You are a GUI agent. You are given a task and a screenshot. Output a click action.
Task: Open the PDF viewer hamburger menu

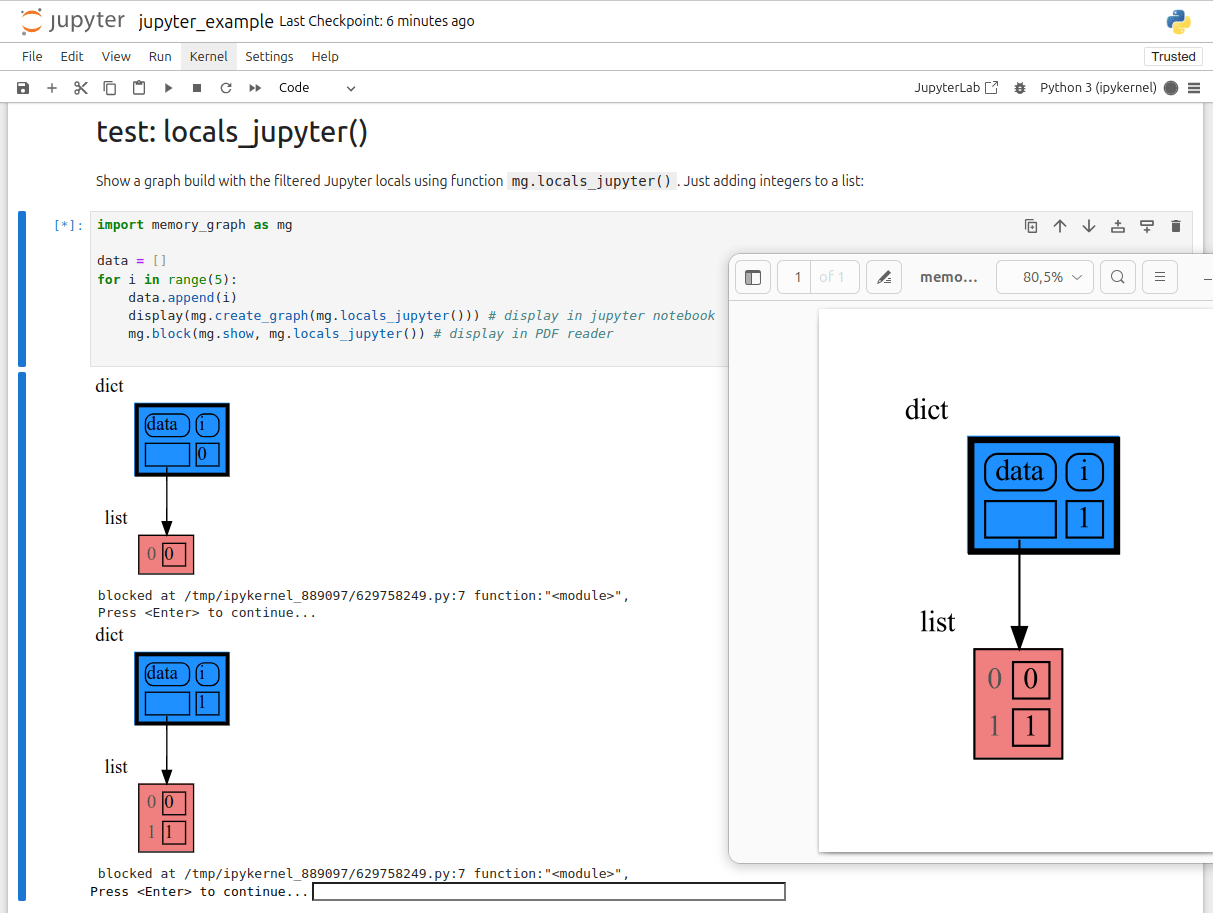pos(1160,277)
